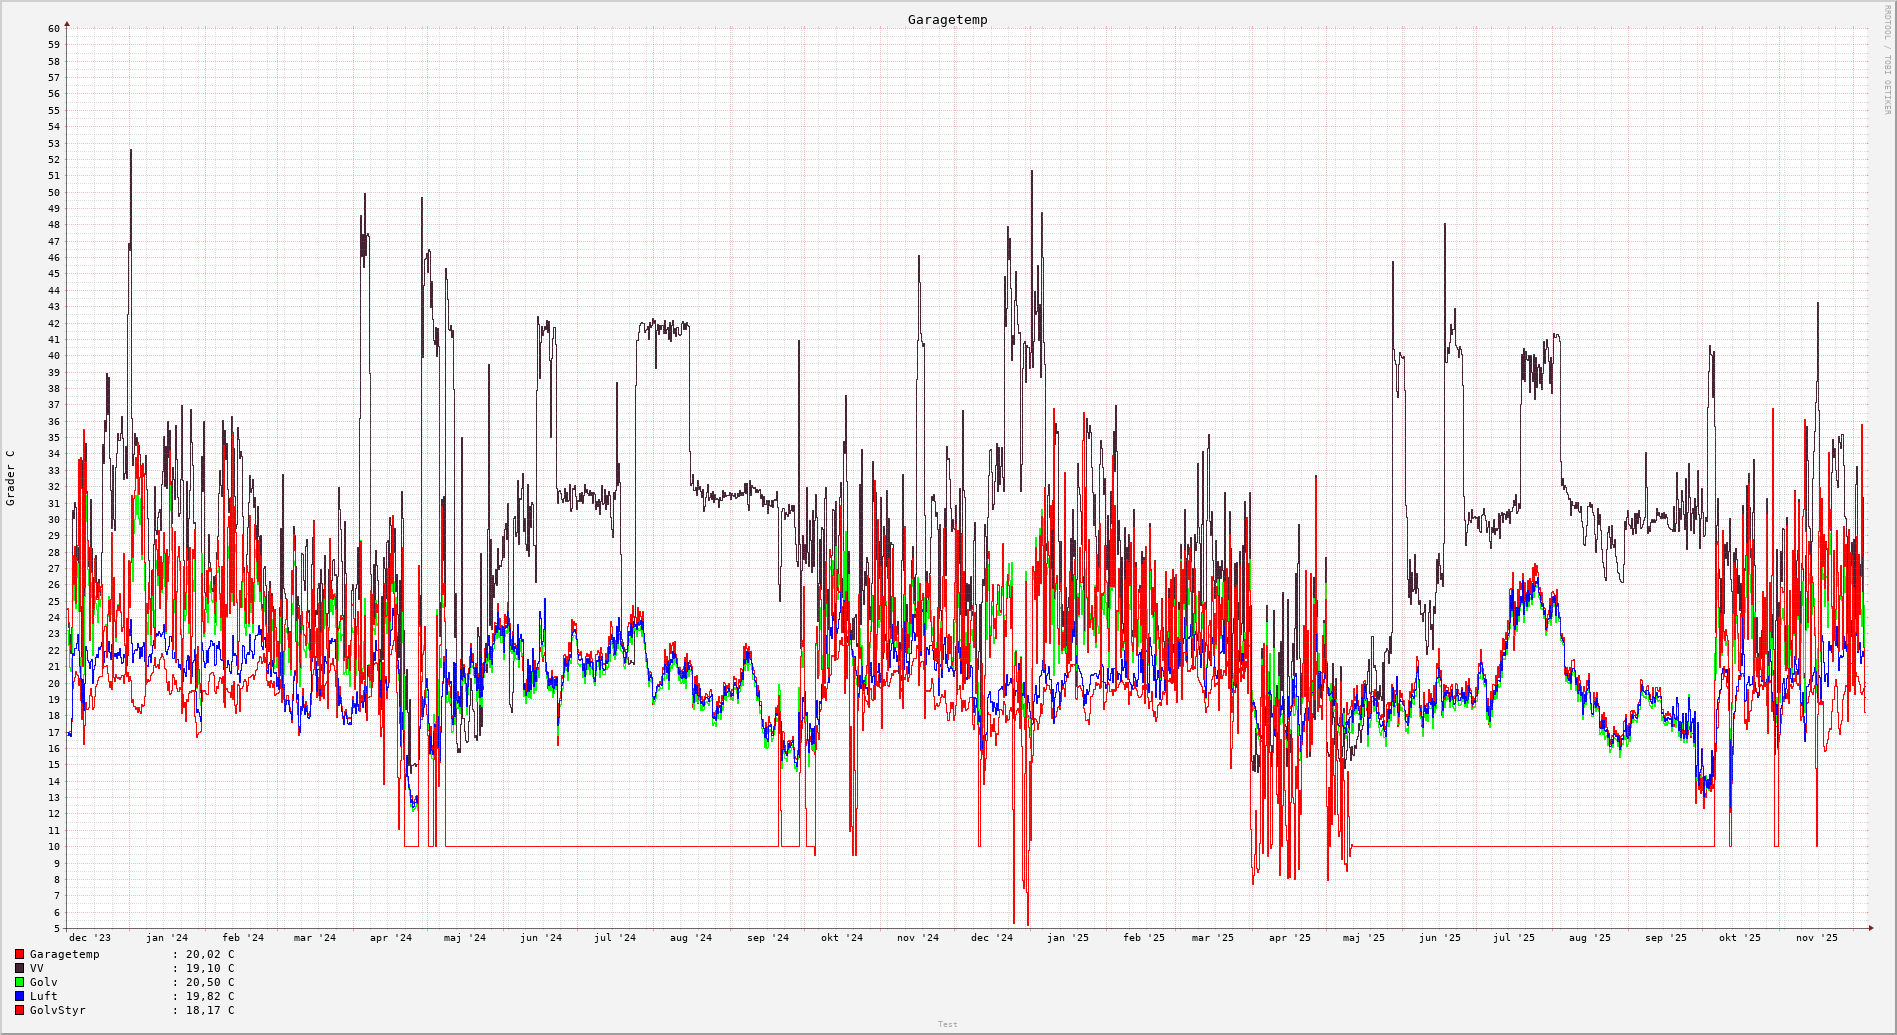Click the red Garagetemp legend swatch
This screenshot has width=1897, height=1035.
point(19,954)
